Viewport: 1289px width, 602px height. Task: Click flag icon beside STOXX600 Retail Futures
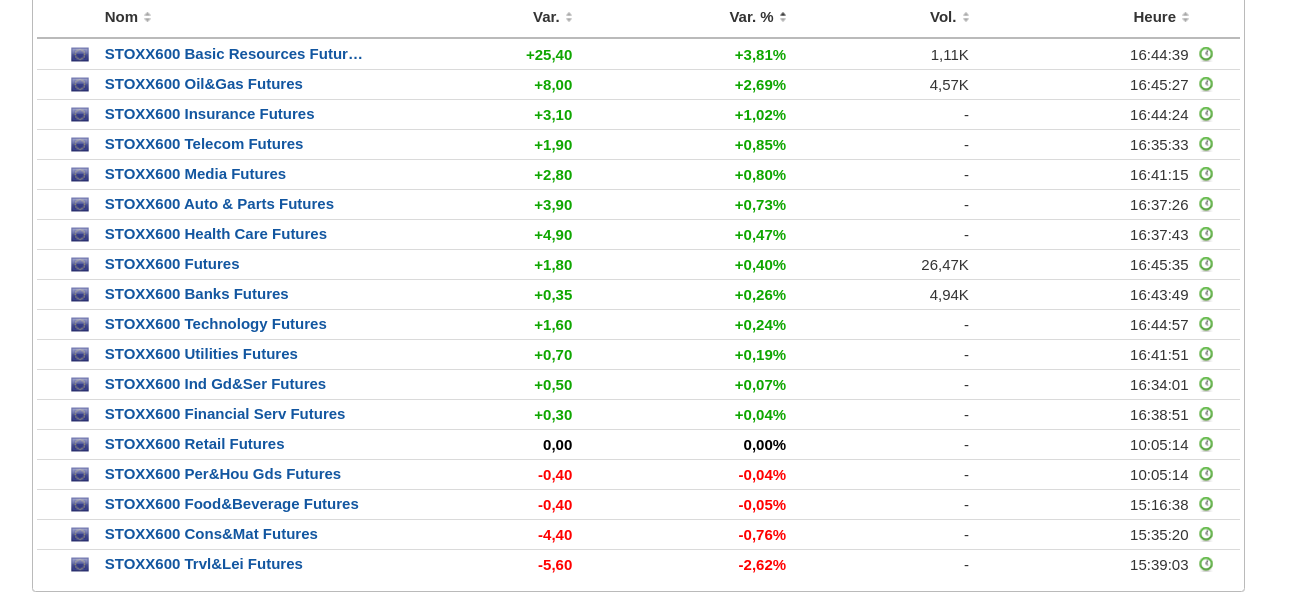pos(80,445)
